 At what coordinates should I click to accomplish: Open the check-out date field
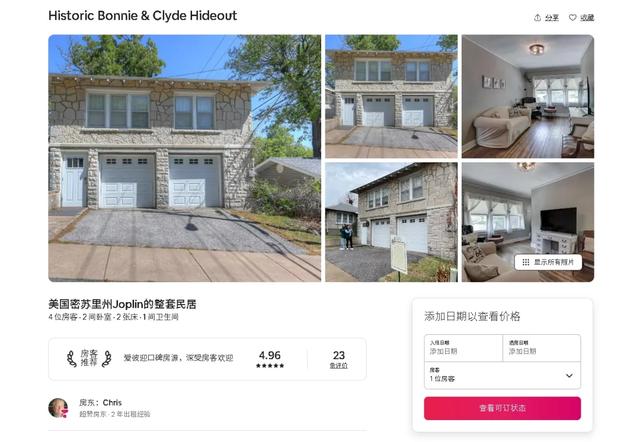pyautogui.click(x=542, y=348)
